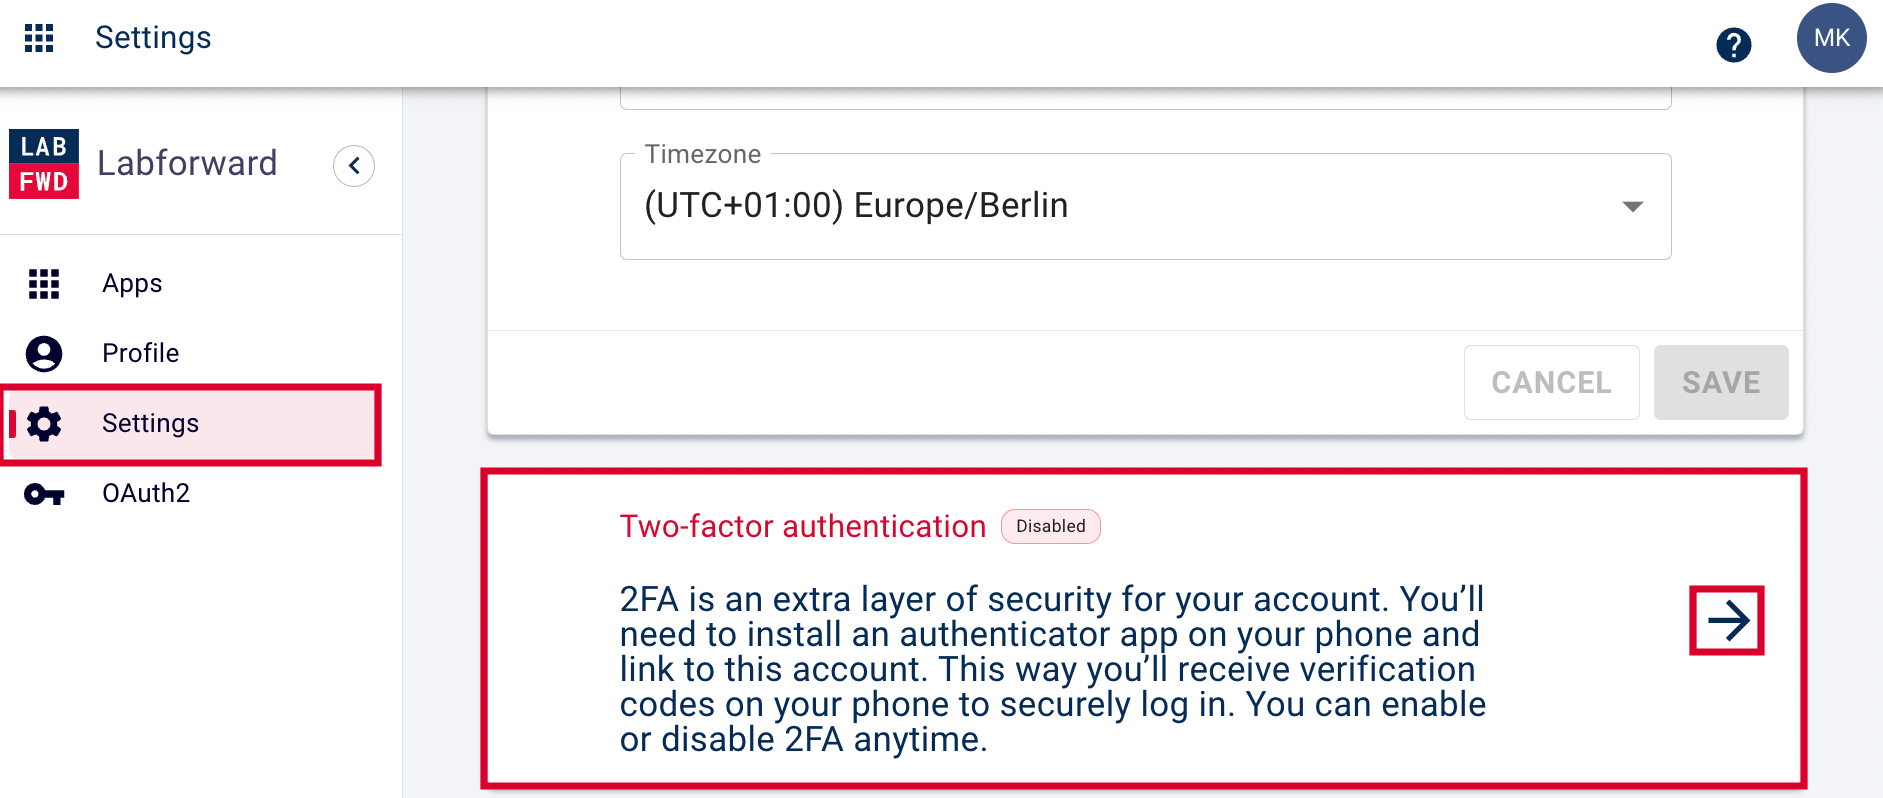Image resolution: width=1883 pixels, height=798 pixels.
Task: Collapse the sidebar with the chevron button
Action: [x=354, y=166]
